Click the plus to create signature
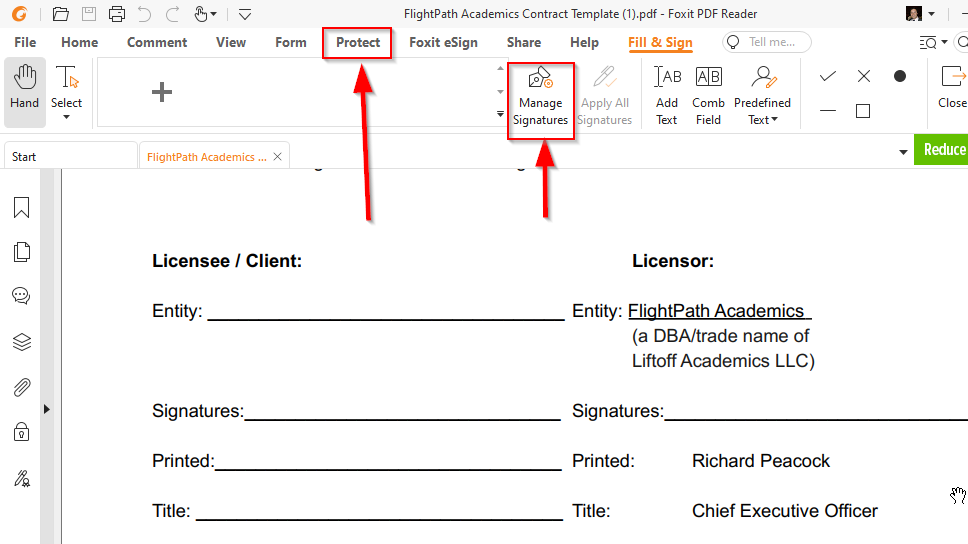Viewport: 968px width, 544px height. tap(162, 92)
